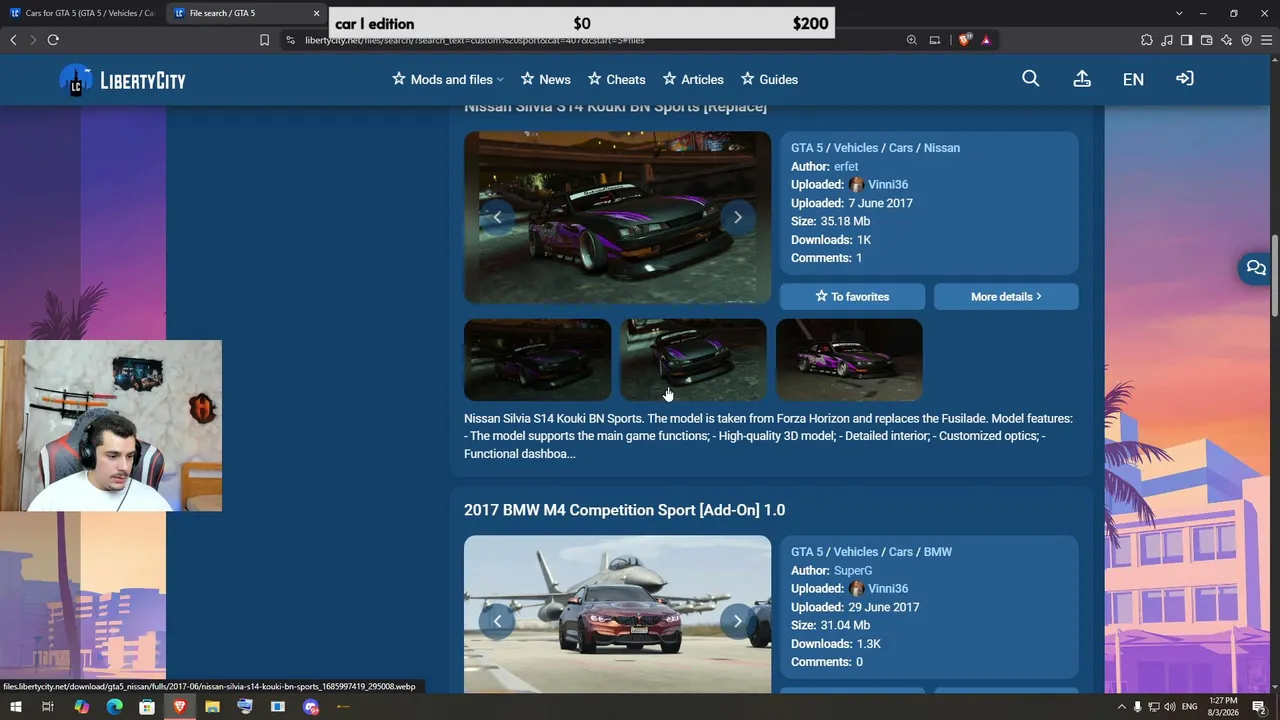The width and height of the screenshot is (1280, 720).
Task: Open the browser extensions puzzle icon
Action: pos(1147,40)
